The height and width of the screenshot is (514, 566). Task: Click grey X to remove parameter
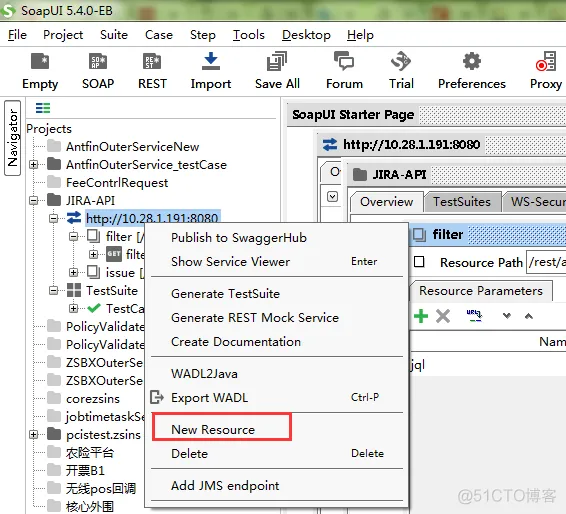(443, 316)
